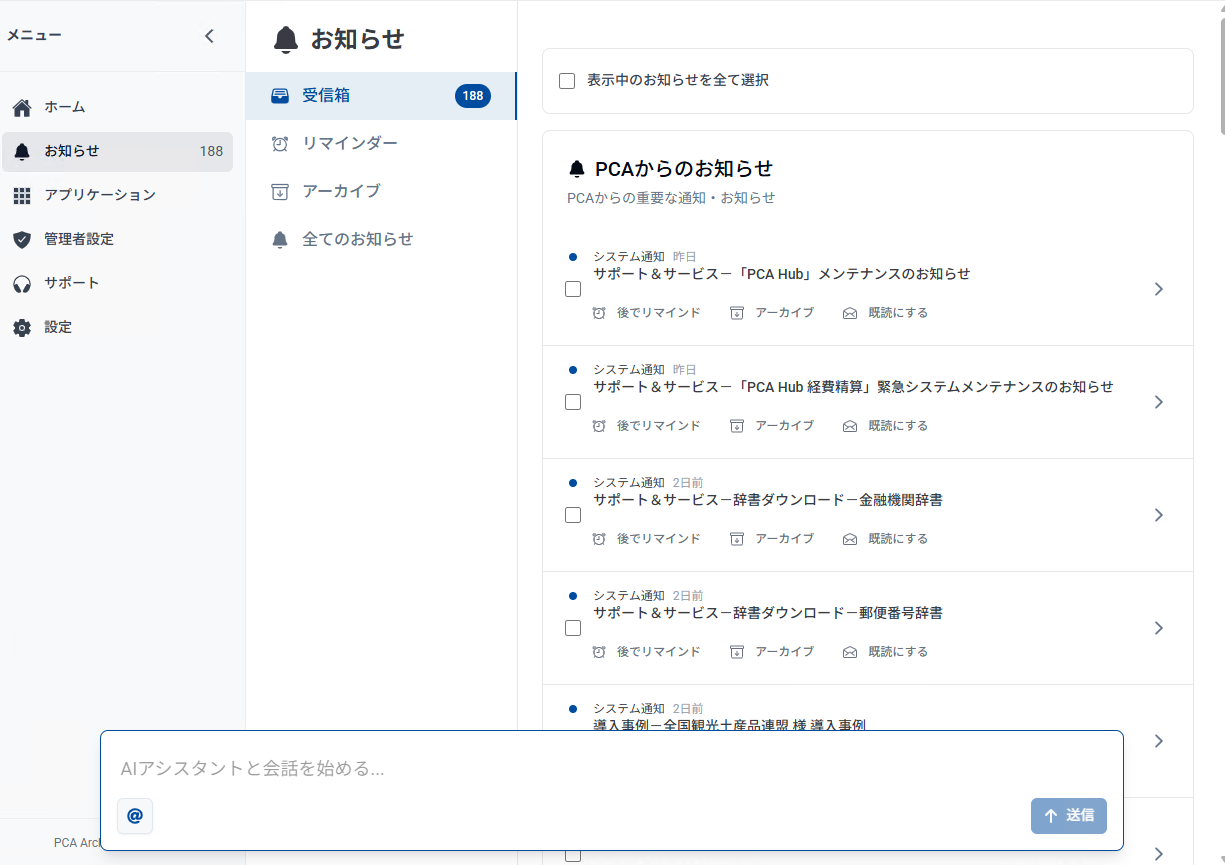Click the bell icon next to お知らせ heading

click(x=287, y=39)
